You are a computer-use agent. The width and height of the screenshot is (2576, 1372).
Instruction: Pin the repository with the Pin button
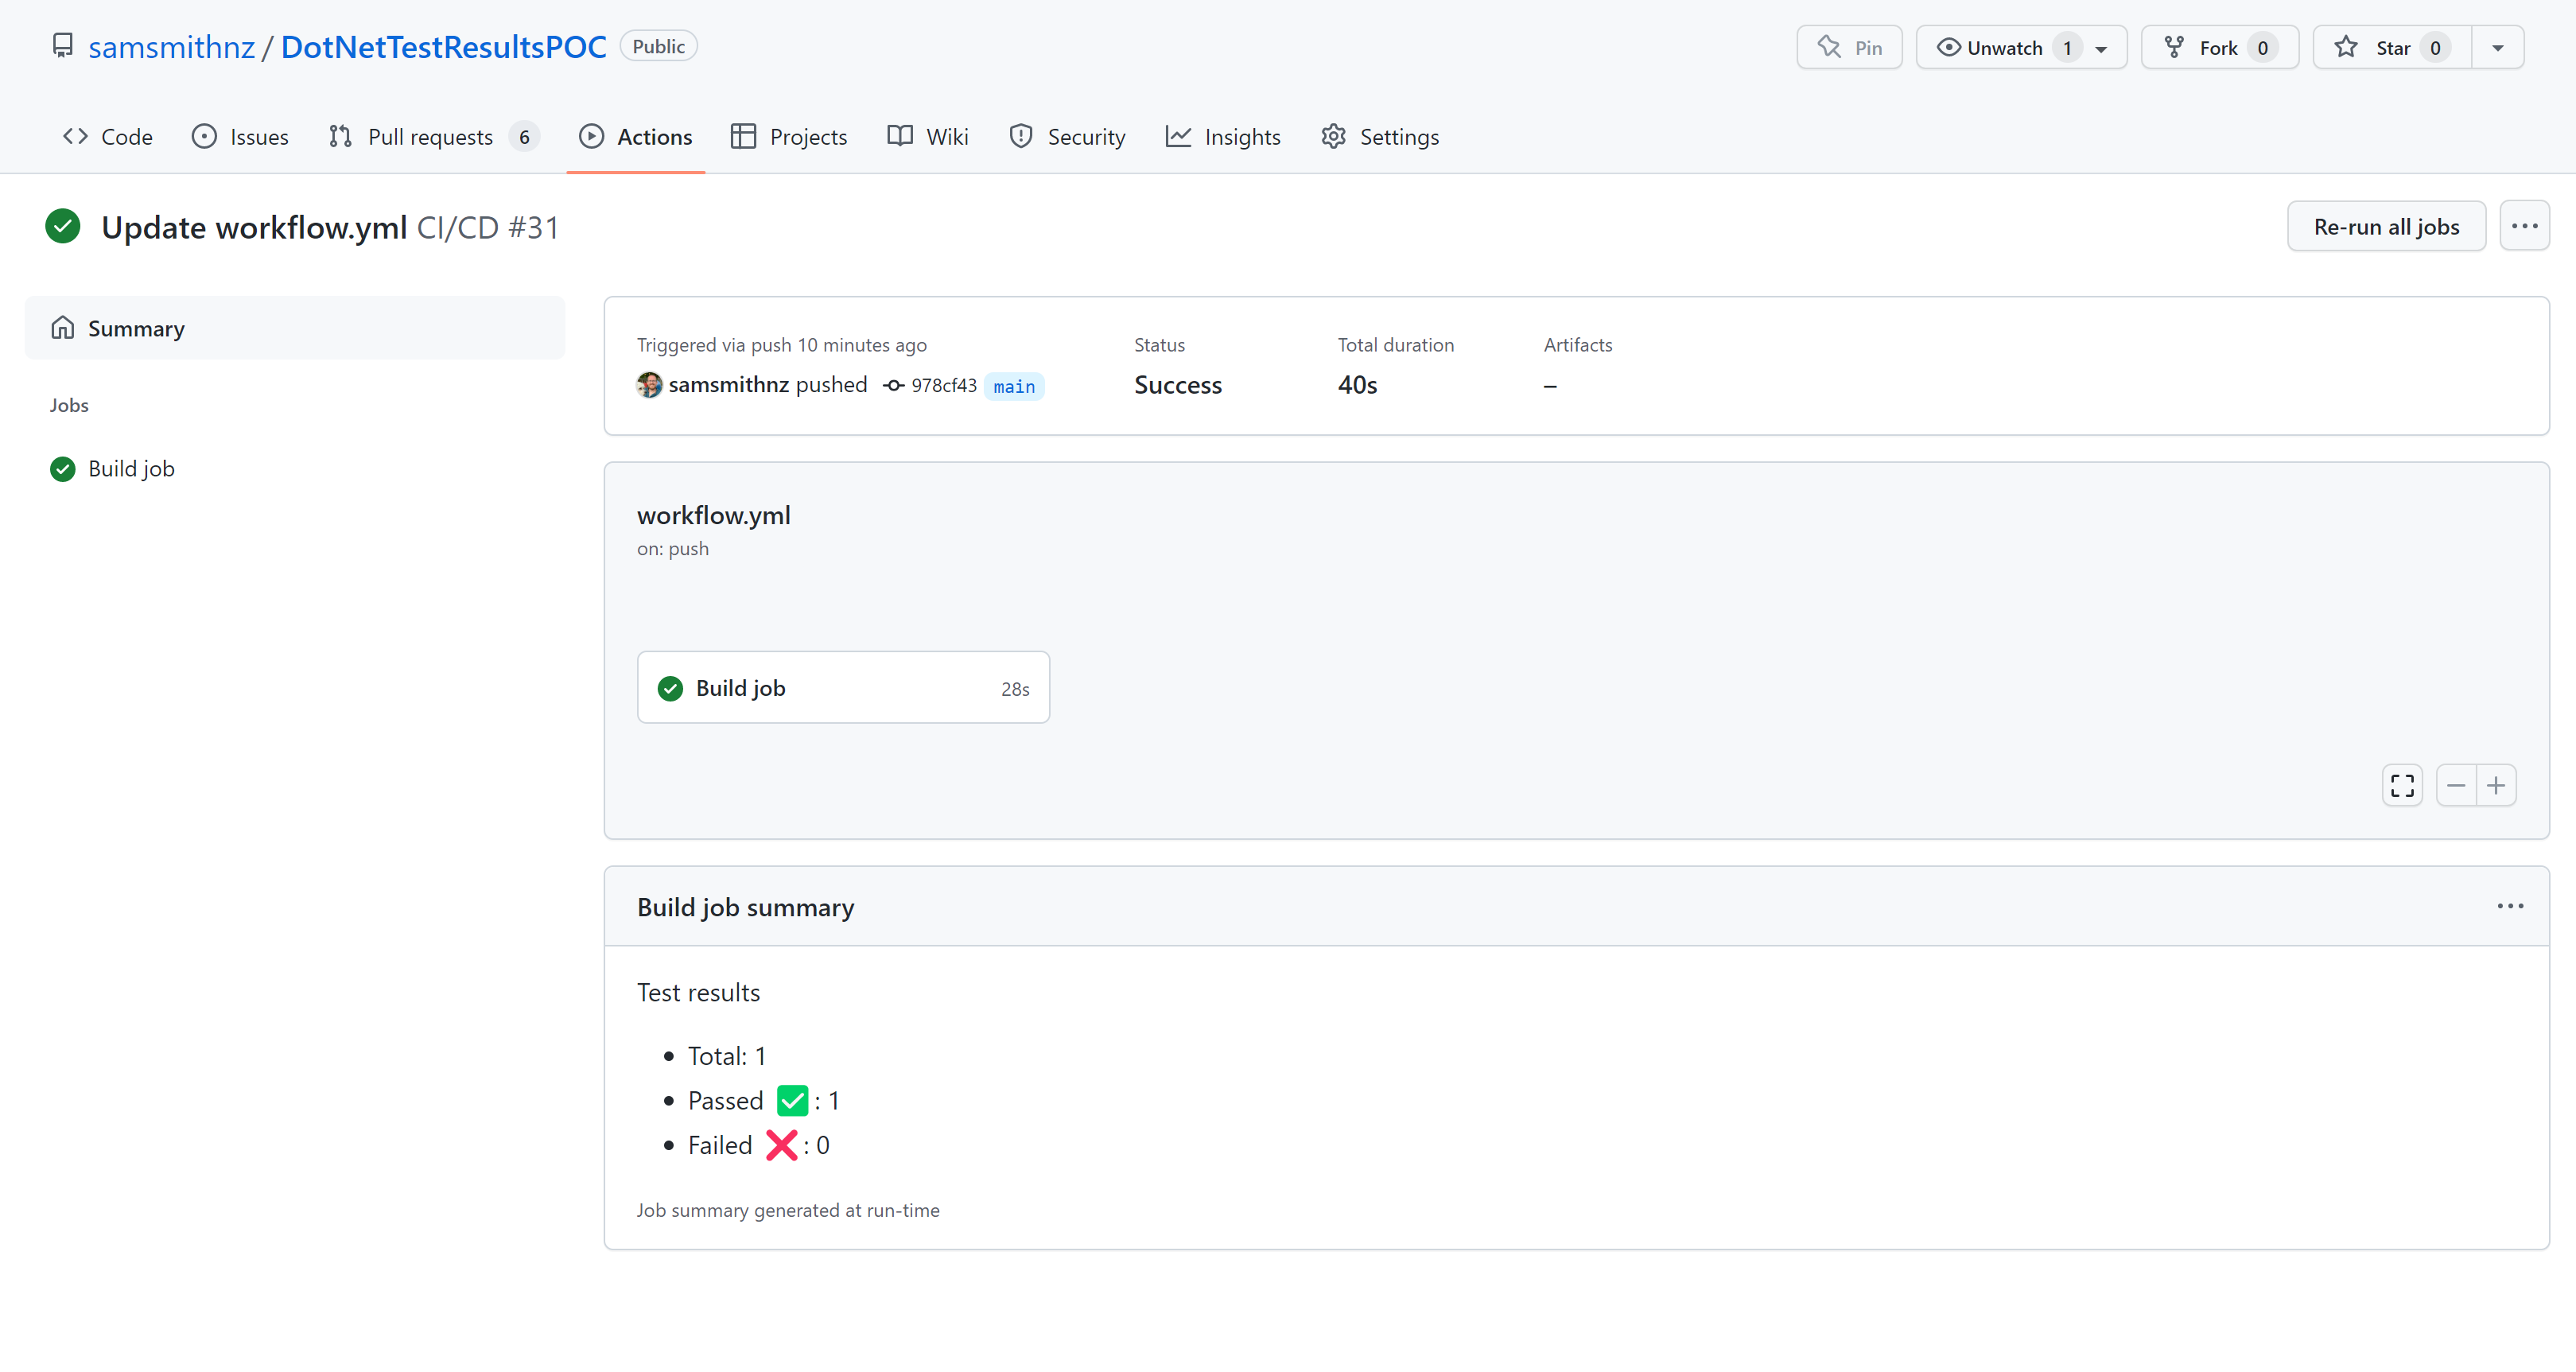(x=1849, y=47)
